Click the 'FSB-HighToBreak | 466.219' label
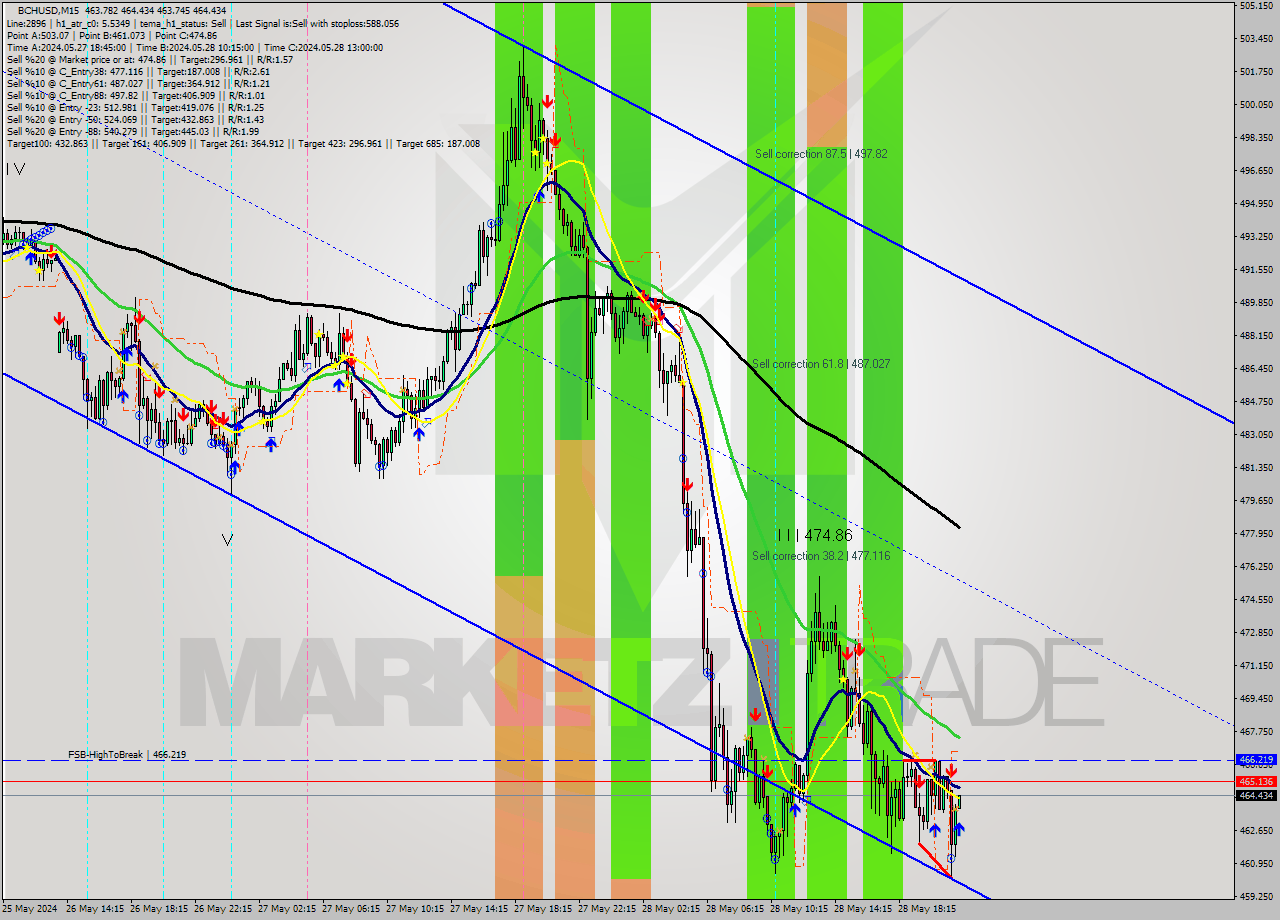The image size is (1280, 920). pyautogui.click(x=127, y=754)
